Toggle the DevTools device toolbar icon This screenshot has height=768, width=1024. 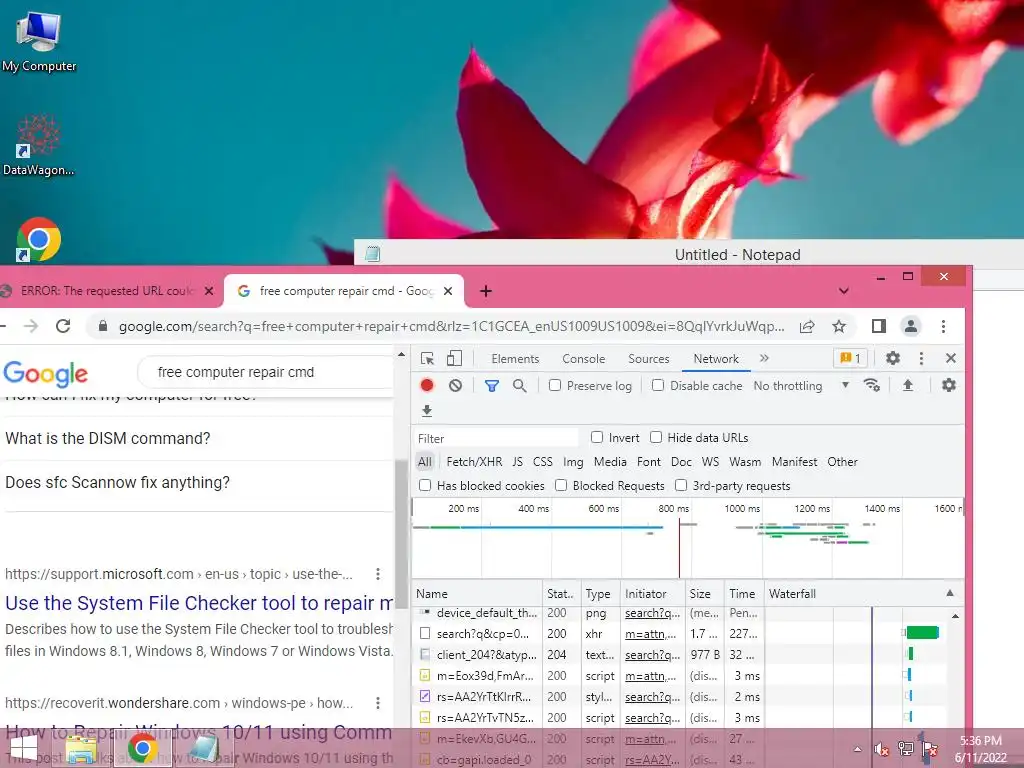point(455,359)
